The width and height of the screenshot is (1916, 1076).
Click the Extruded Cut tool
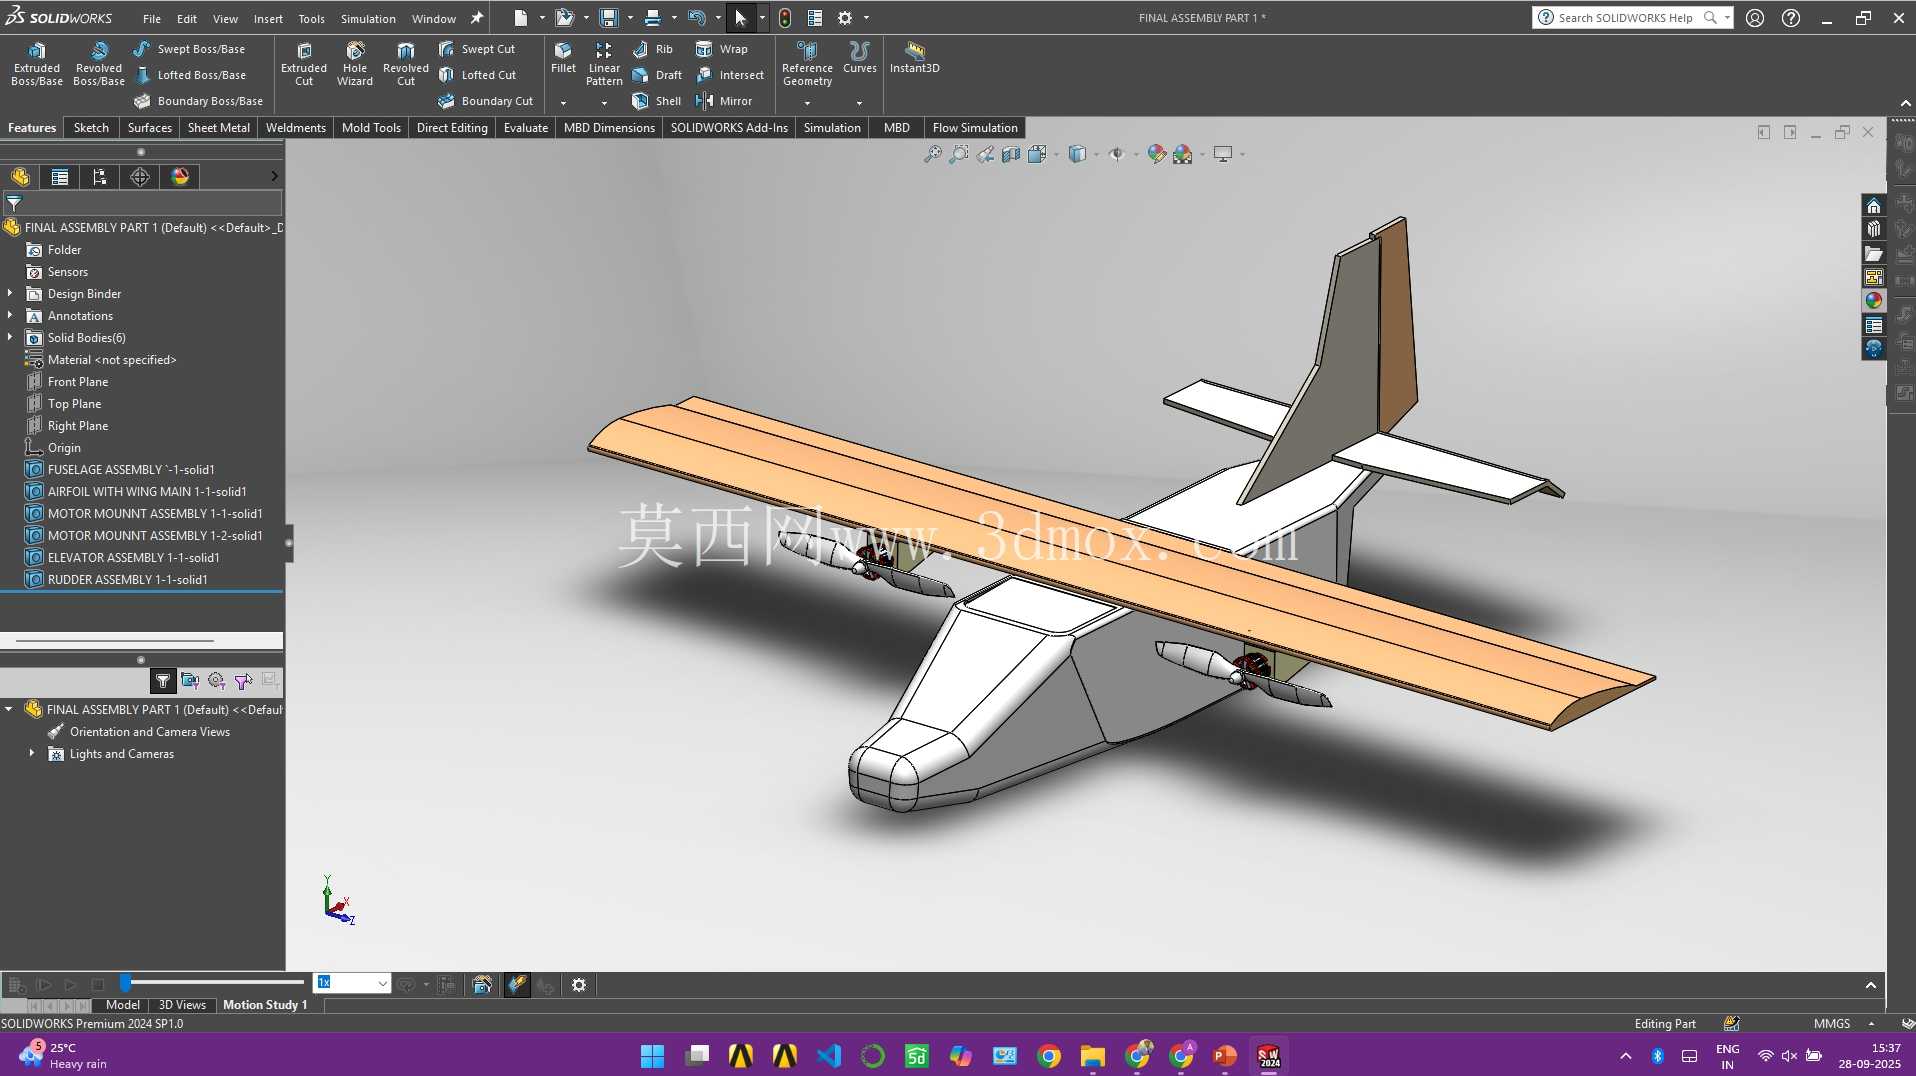tap(304, 64)
